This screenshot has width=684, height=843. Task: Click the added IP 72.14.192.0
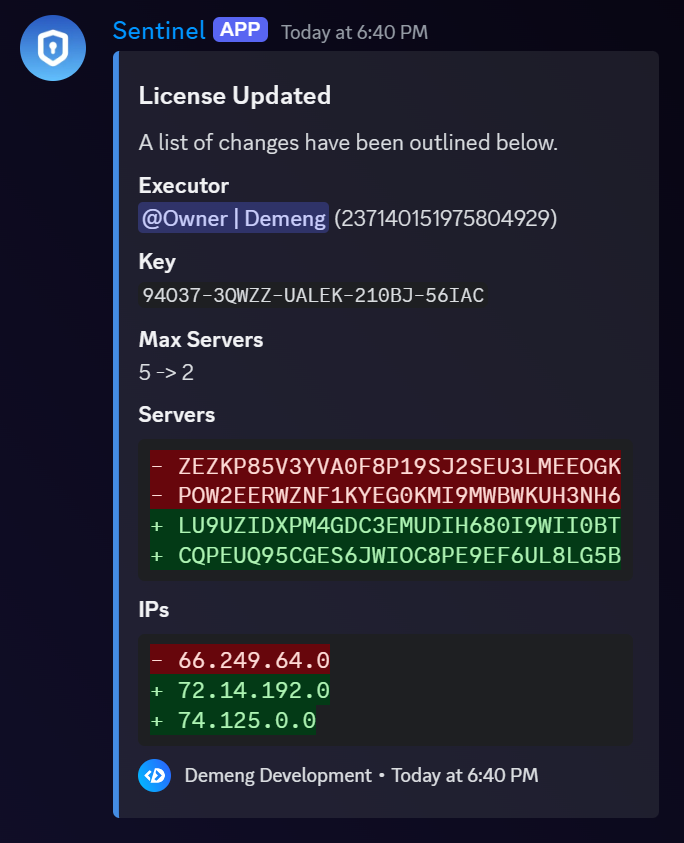point(240,690)
